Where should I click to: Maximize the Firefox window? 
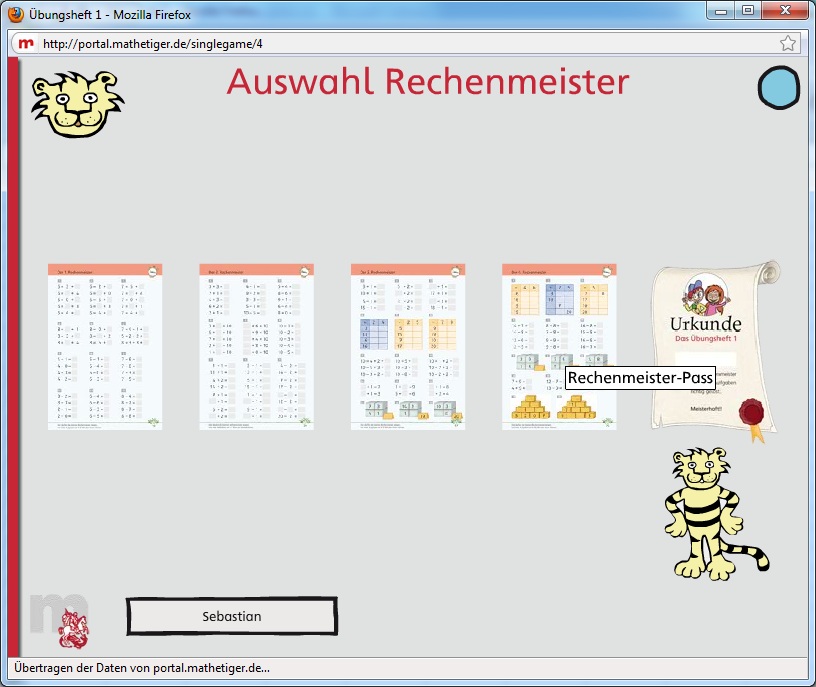coord(748,10)
